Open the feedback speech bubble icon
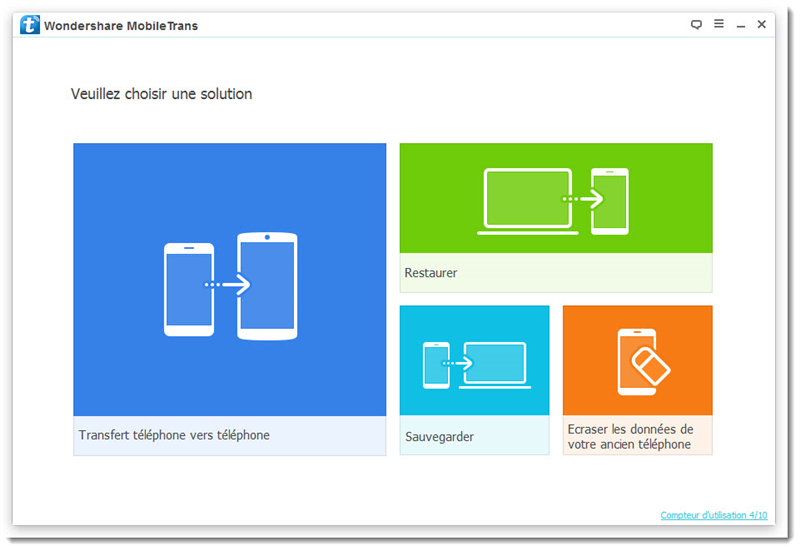The height and width of the screenshot is (550, 800). coord(697,25)
